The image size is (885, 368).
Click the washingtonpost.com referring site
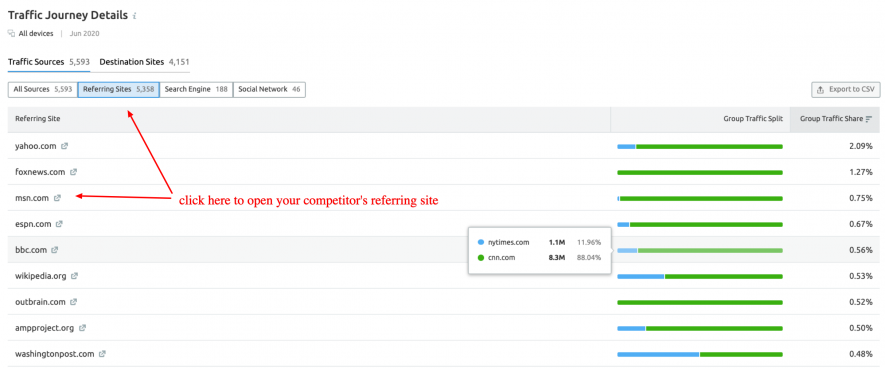click(x=55, y=354)
